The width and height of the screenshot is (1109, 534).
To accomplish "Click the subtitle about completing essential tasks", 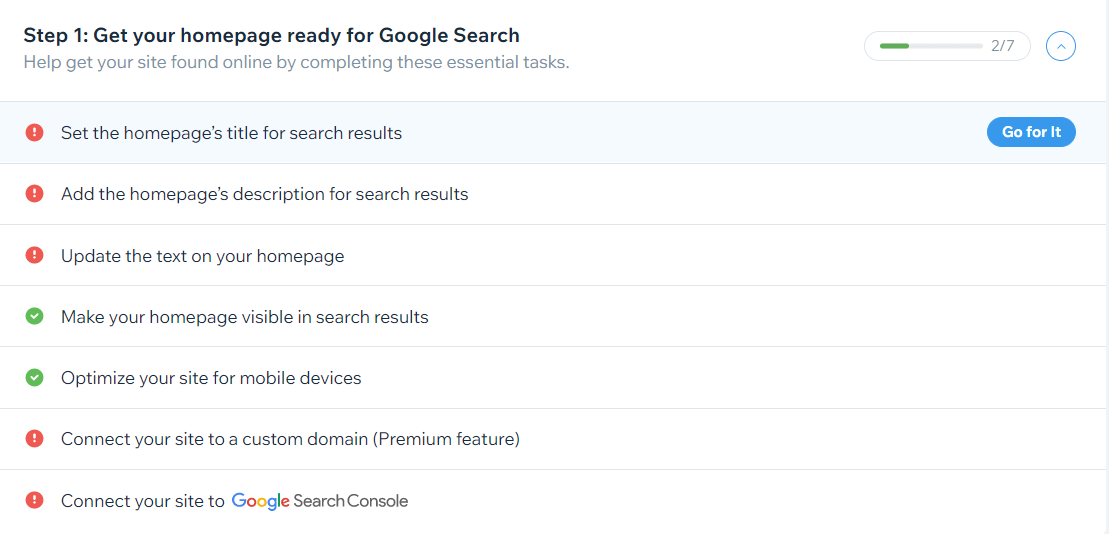I will [296, 62].
